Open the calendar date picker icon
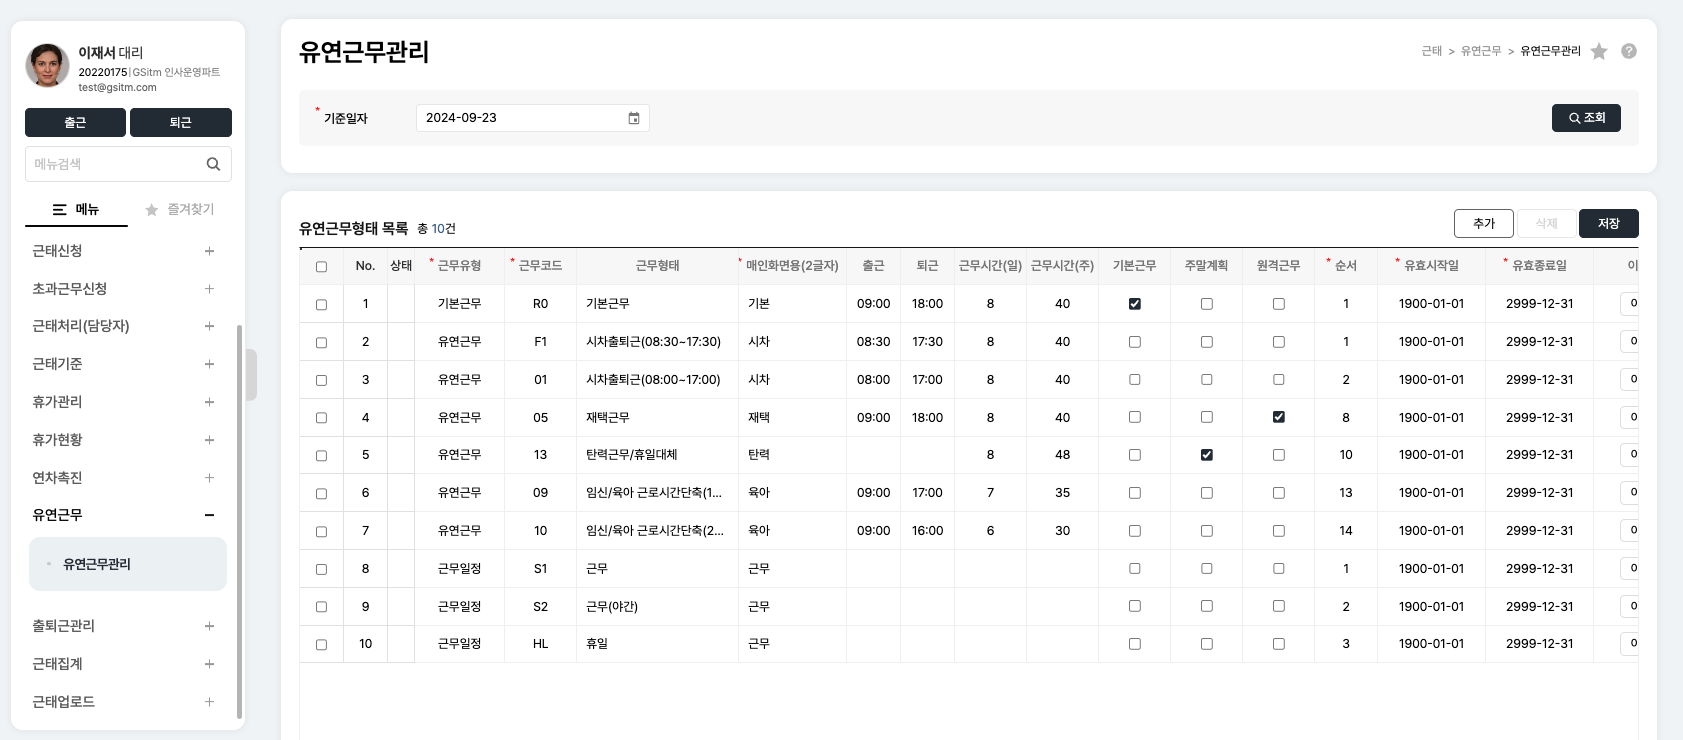 [634, 118]
